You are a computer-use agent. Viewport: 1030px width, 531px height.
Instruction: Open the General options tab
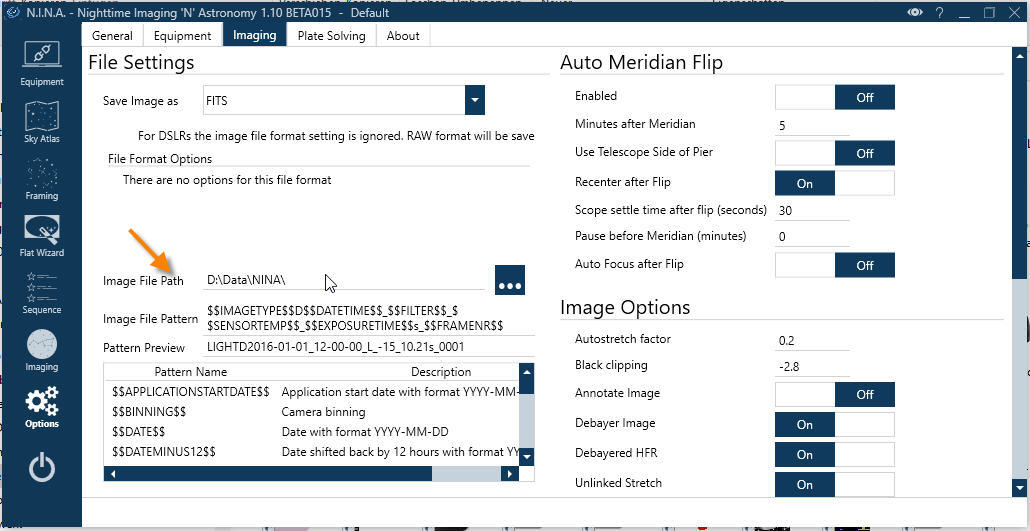click(x=112, y=35)
